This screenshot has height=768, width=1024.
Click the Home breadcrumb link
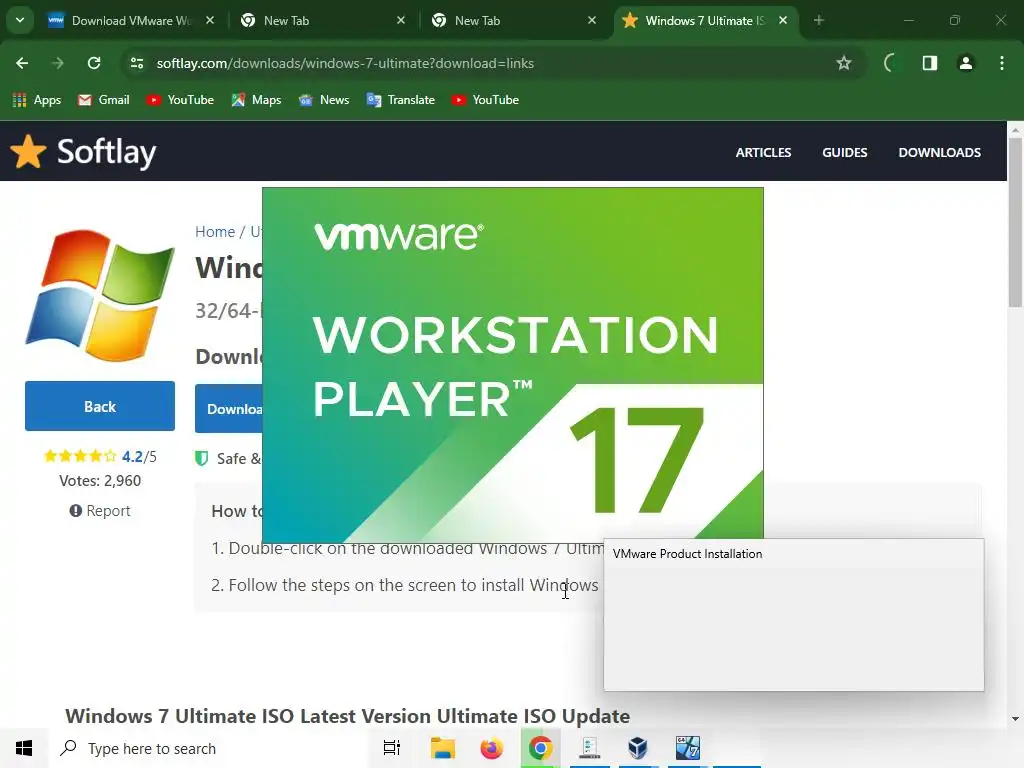click(215, 232)
